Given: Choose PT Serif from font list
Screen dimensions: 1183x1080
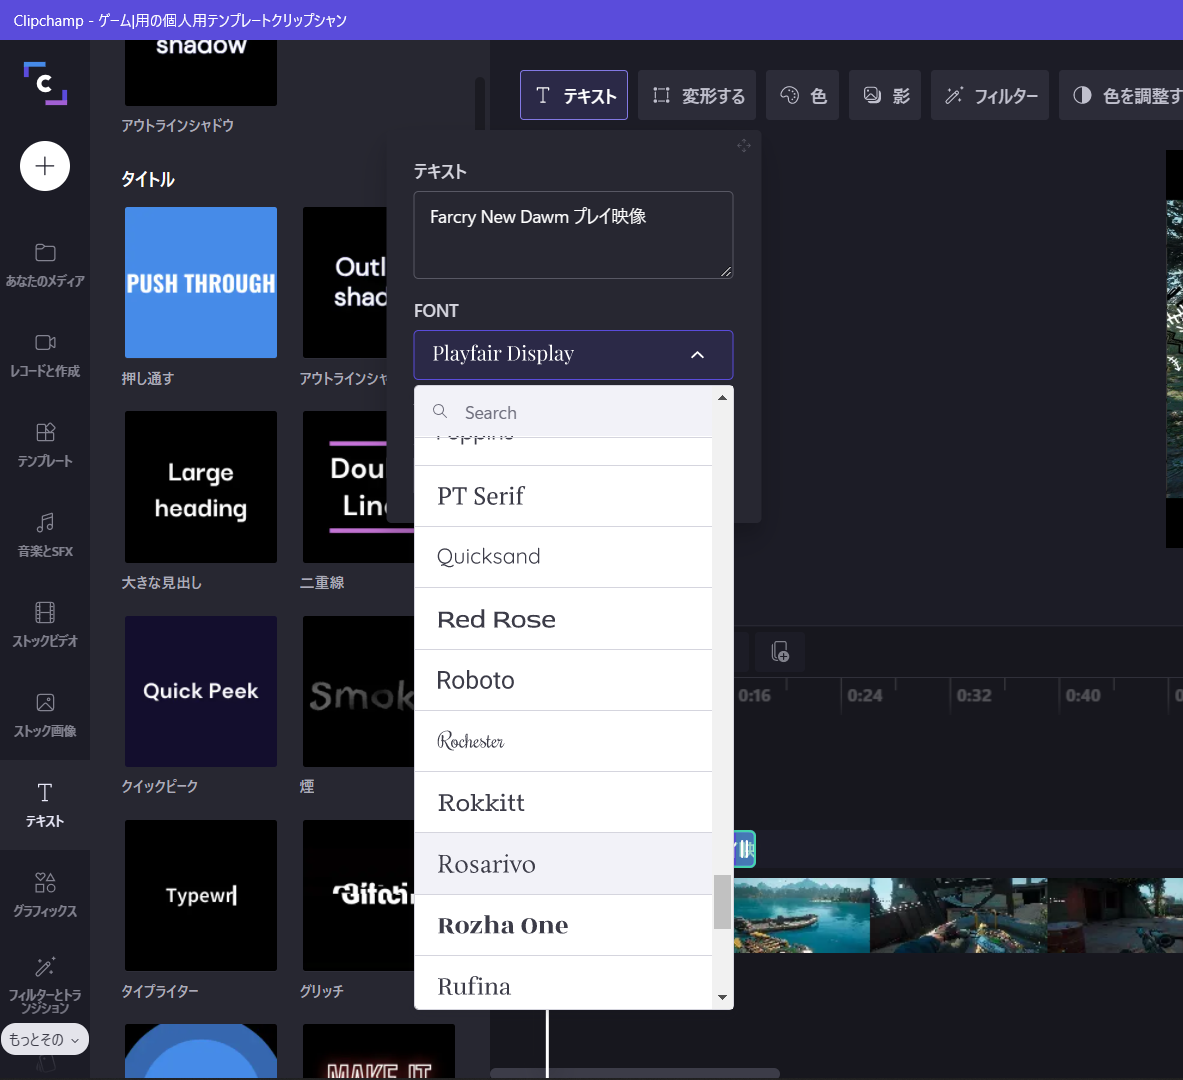Looking at the screenshot, I should pos(563,496).
